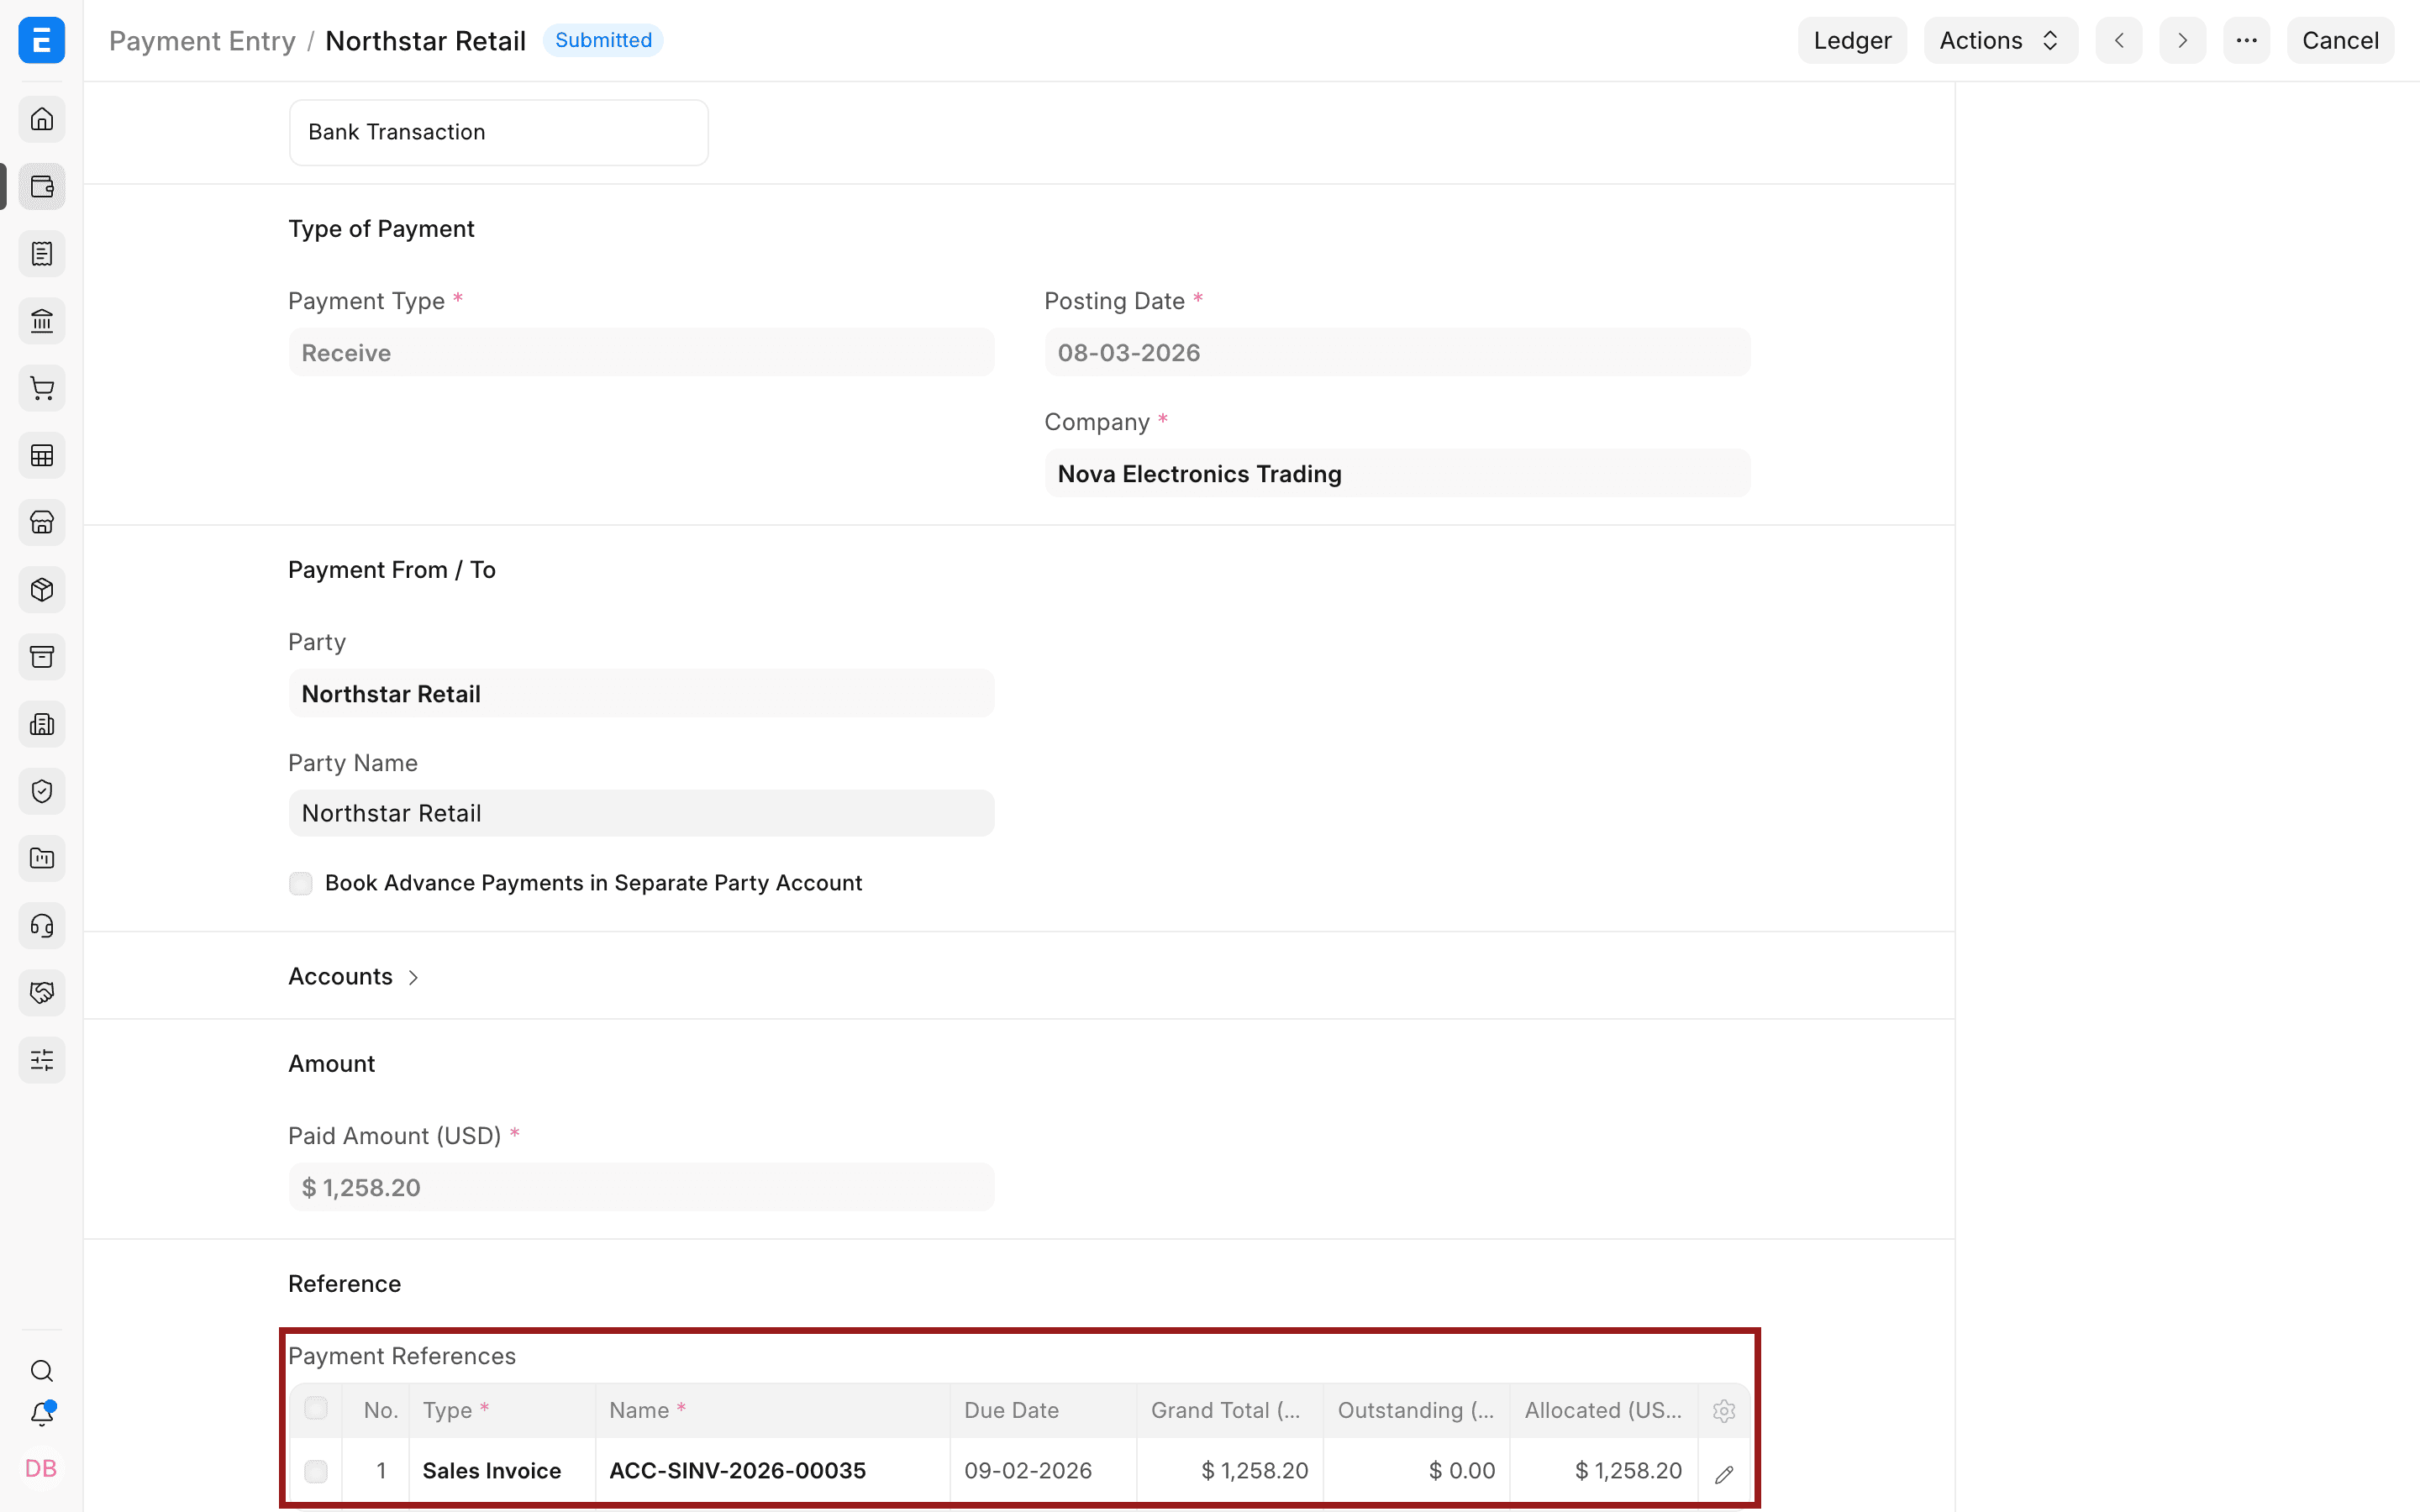Open search from the sidebar magnifier
Image resolution: width=2420 pixels, height=1512 pixels.
pos(42,1371)
